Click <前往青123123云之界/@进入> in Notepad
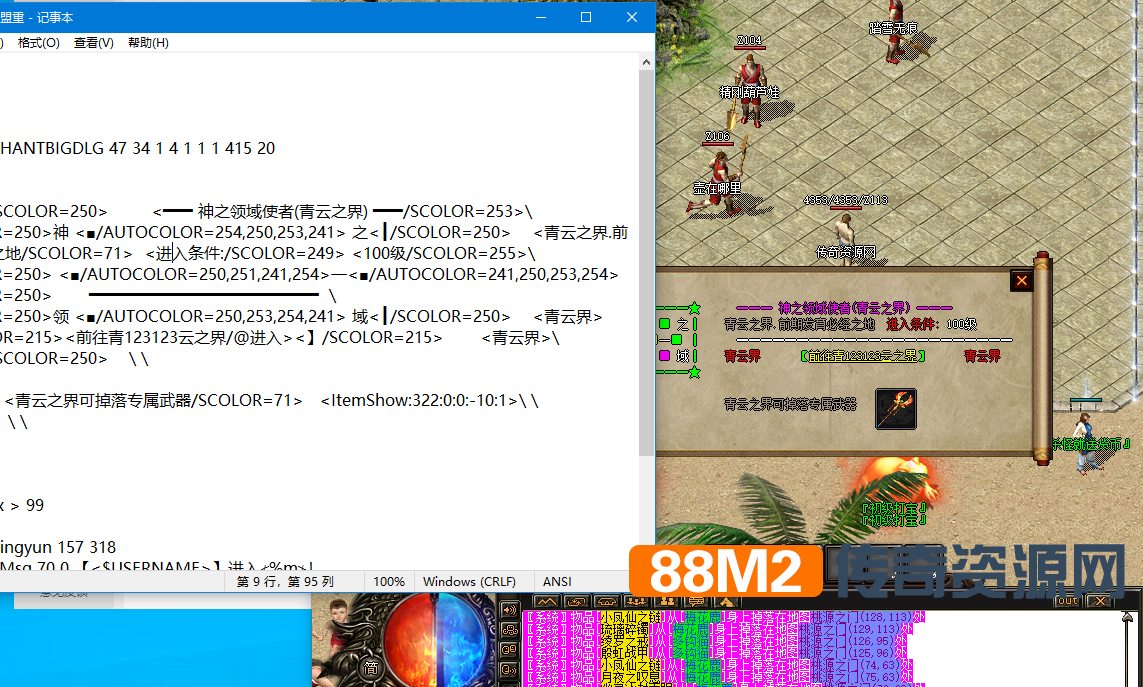Screen dimensions: 1143x687 click(x=179, y=338)
